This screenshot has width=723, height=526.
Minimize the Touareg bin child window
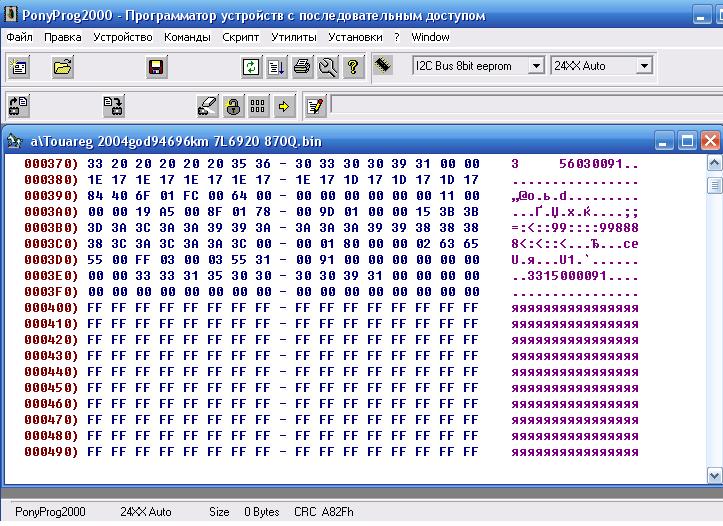[x=664, y=141]
